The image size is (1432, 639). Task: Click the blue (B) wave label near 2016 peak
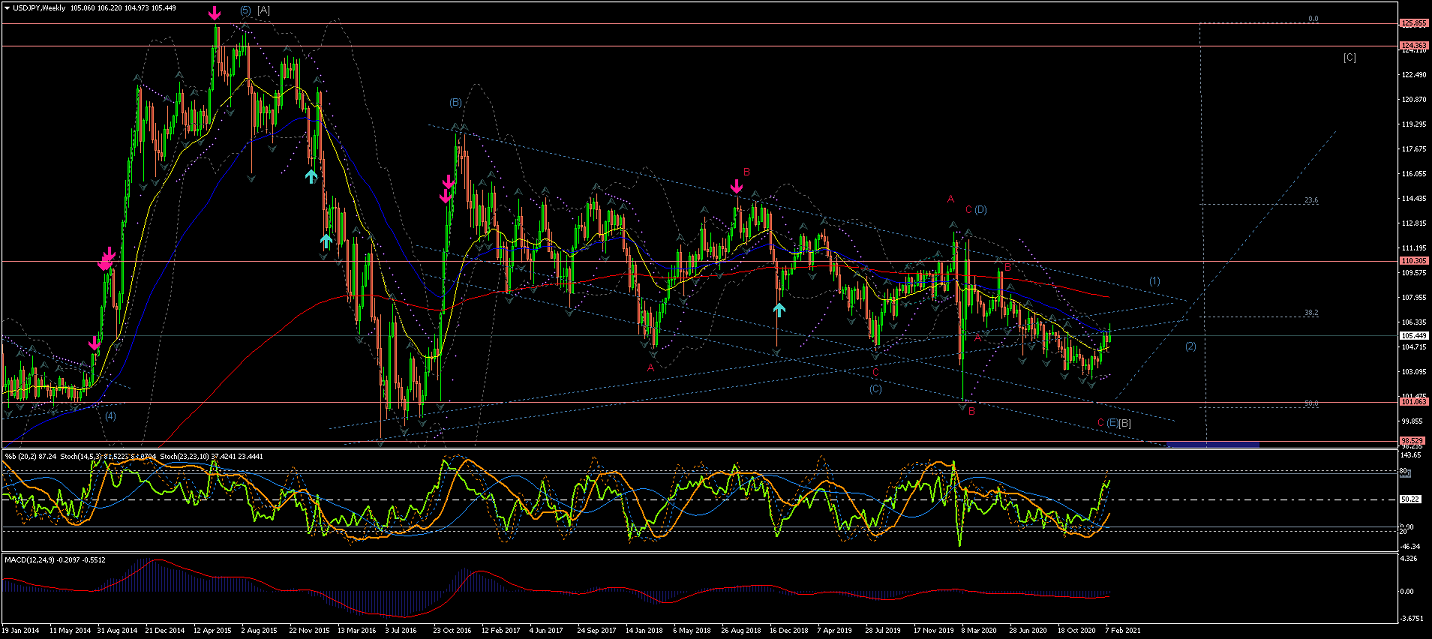click(x=455, y=102)
